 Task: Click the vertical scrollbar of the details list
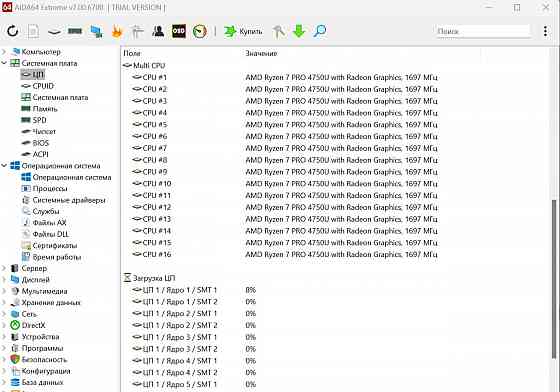click(x=554, y=278)
